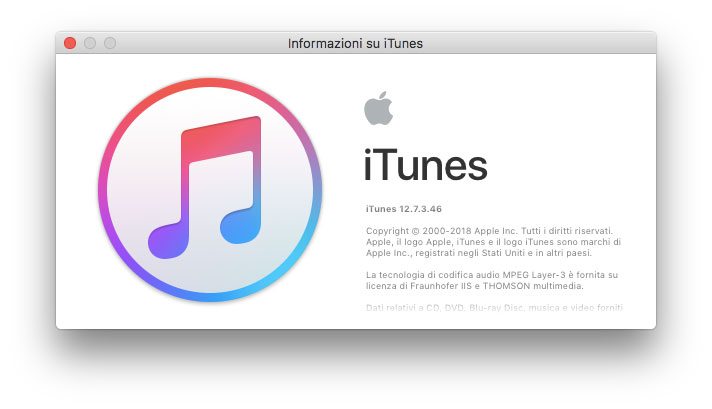
Task: Click the 'registrati negli Stati Uniti' line
Action: 479,253
